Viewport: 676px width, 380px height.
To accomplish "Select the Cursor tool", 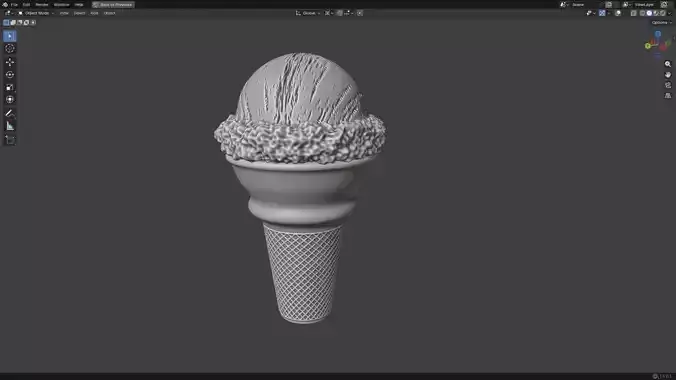I will (x=9, y=49).
